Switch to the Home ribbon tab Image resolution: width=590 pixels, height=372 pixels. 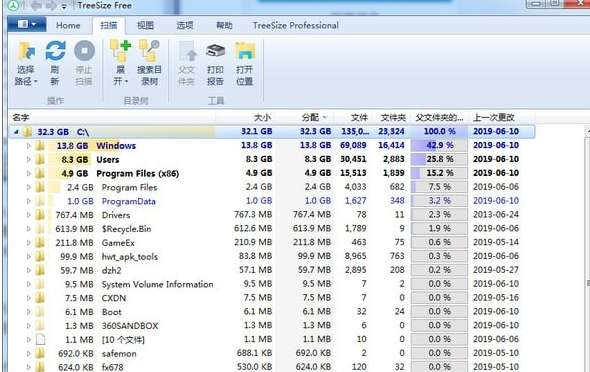[68, 26]
